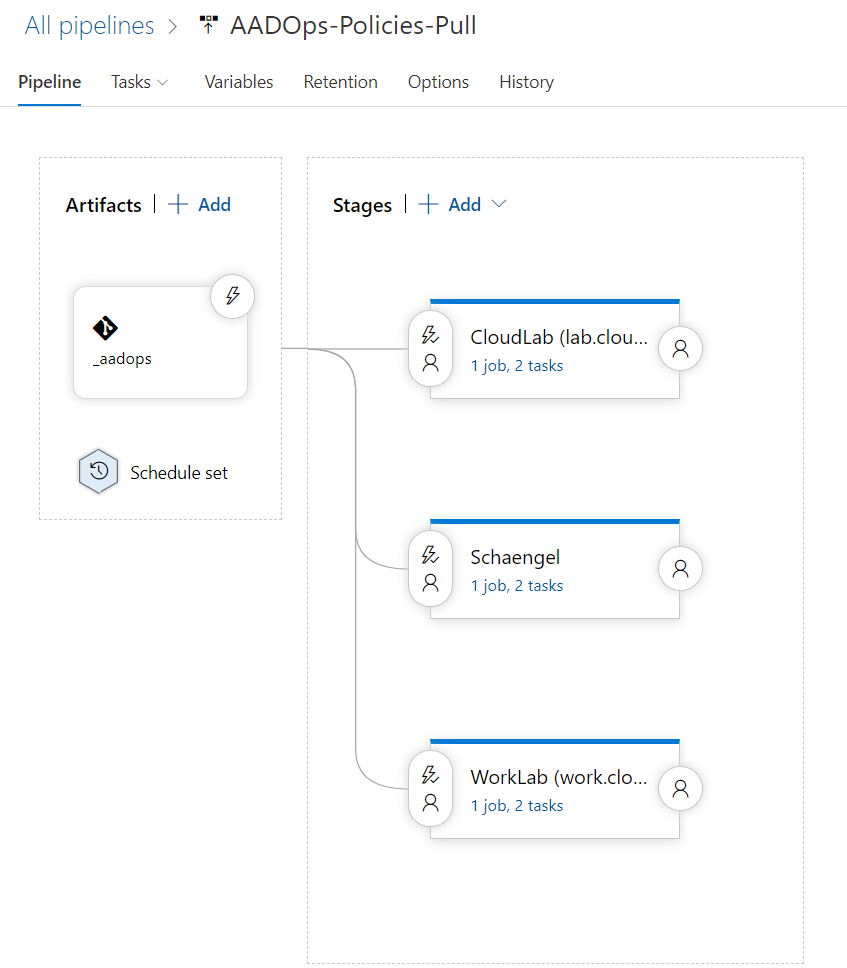Click the release pipeline icon in the breadcrumb
The height and width of the screenshot is (968, 847).
pyautogui.click(x=208, y=22)
